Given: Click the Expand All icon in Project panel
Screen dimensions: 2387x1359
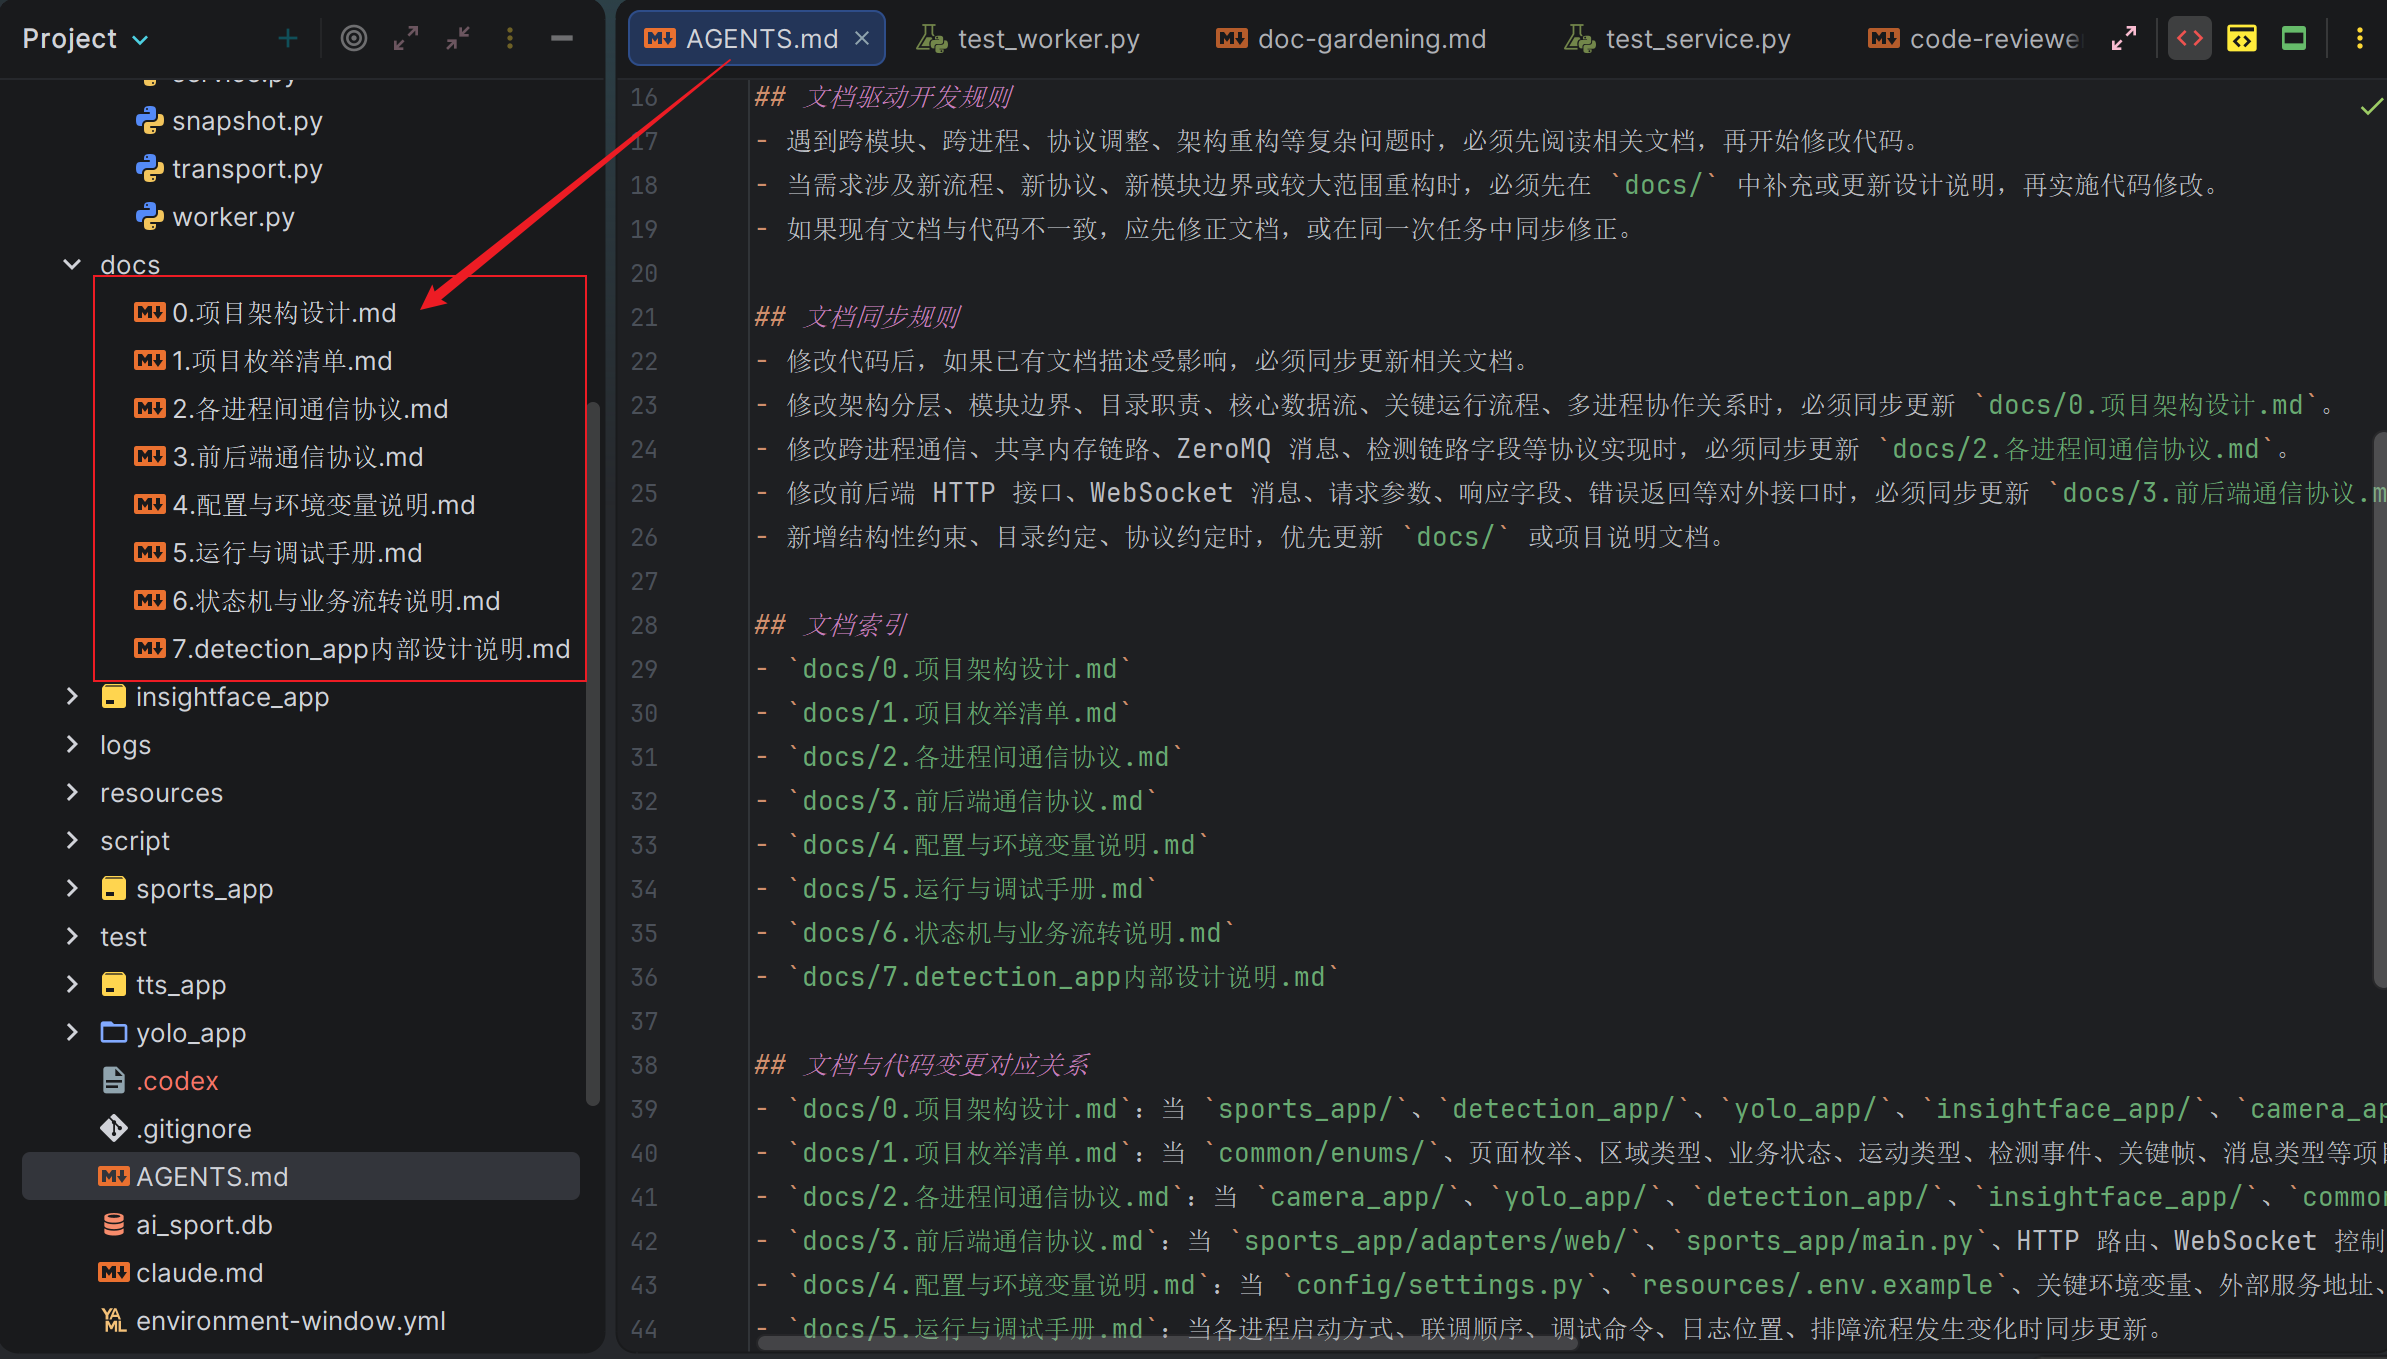Looking at the screenshot, I should (x=406, y=39).
